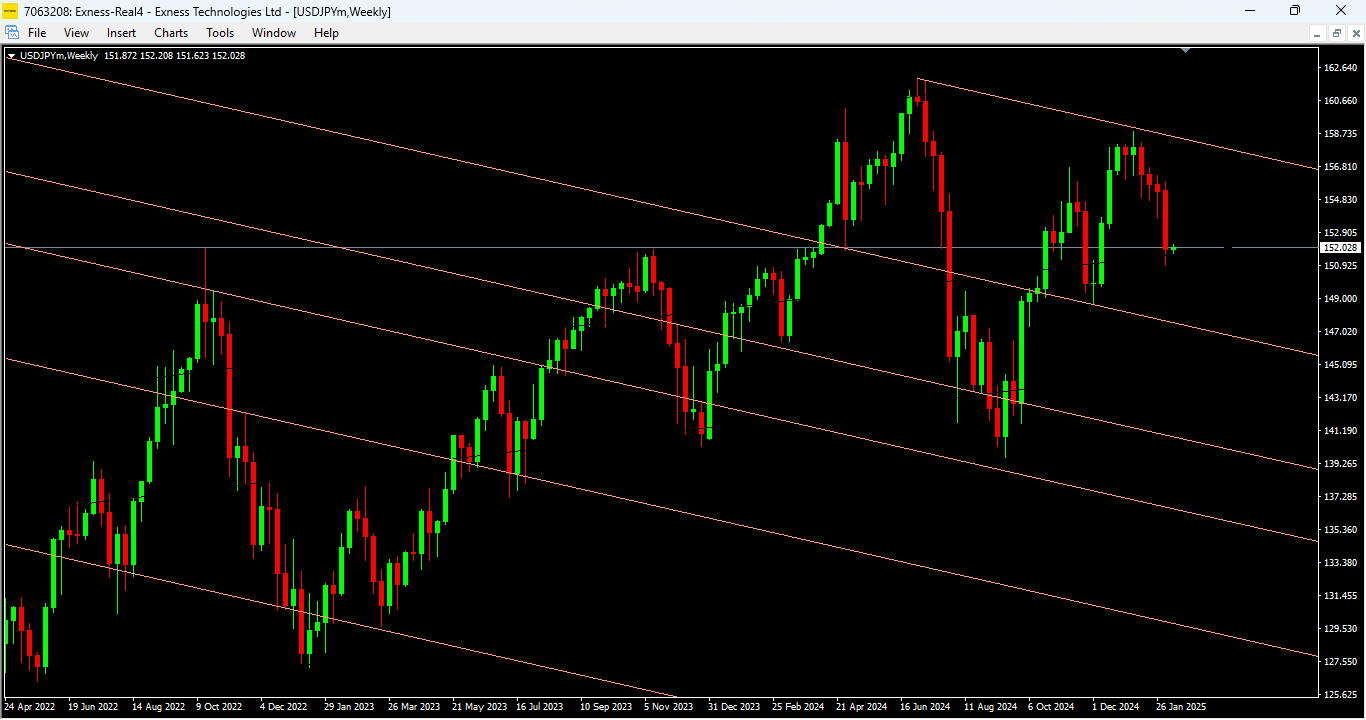
Task: Click the 29 Jan 2023 date on time axis
Action: [349, 707]
